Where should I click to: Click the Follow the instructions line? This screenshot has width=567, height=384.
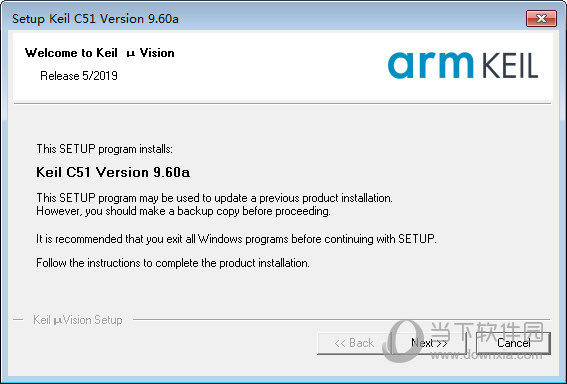point(173,263)
